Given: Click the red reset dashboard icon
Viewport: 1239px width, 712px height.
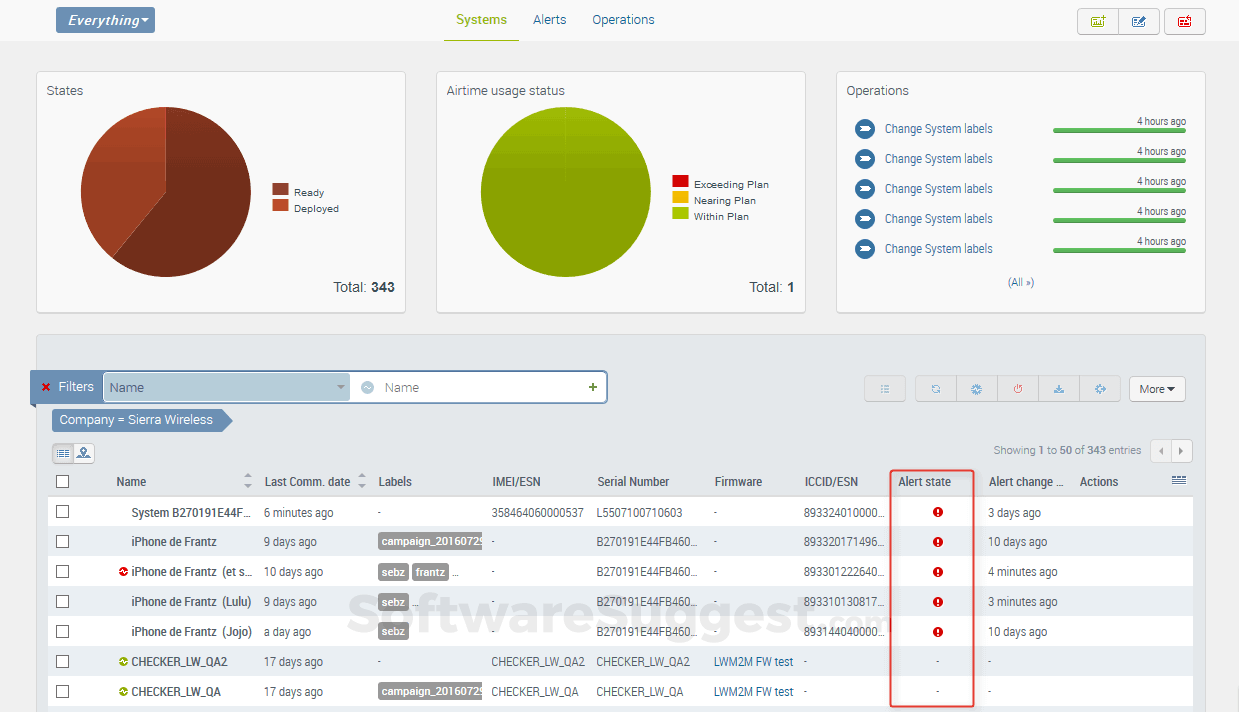Looking at the screenshot, I should [x=1185, y=21].
